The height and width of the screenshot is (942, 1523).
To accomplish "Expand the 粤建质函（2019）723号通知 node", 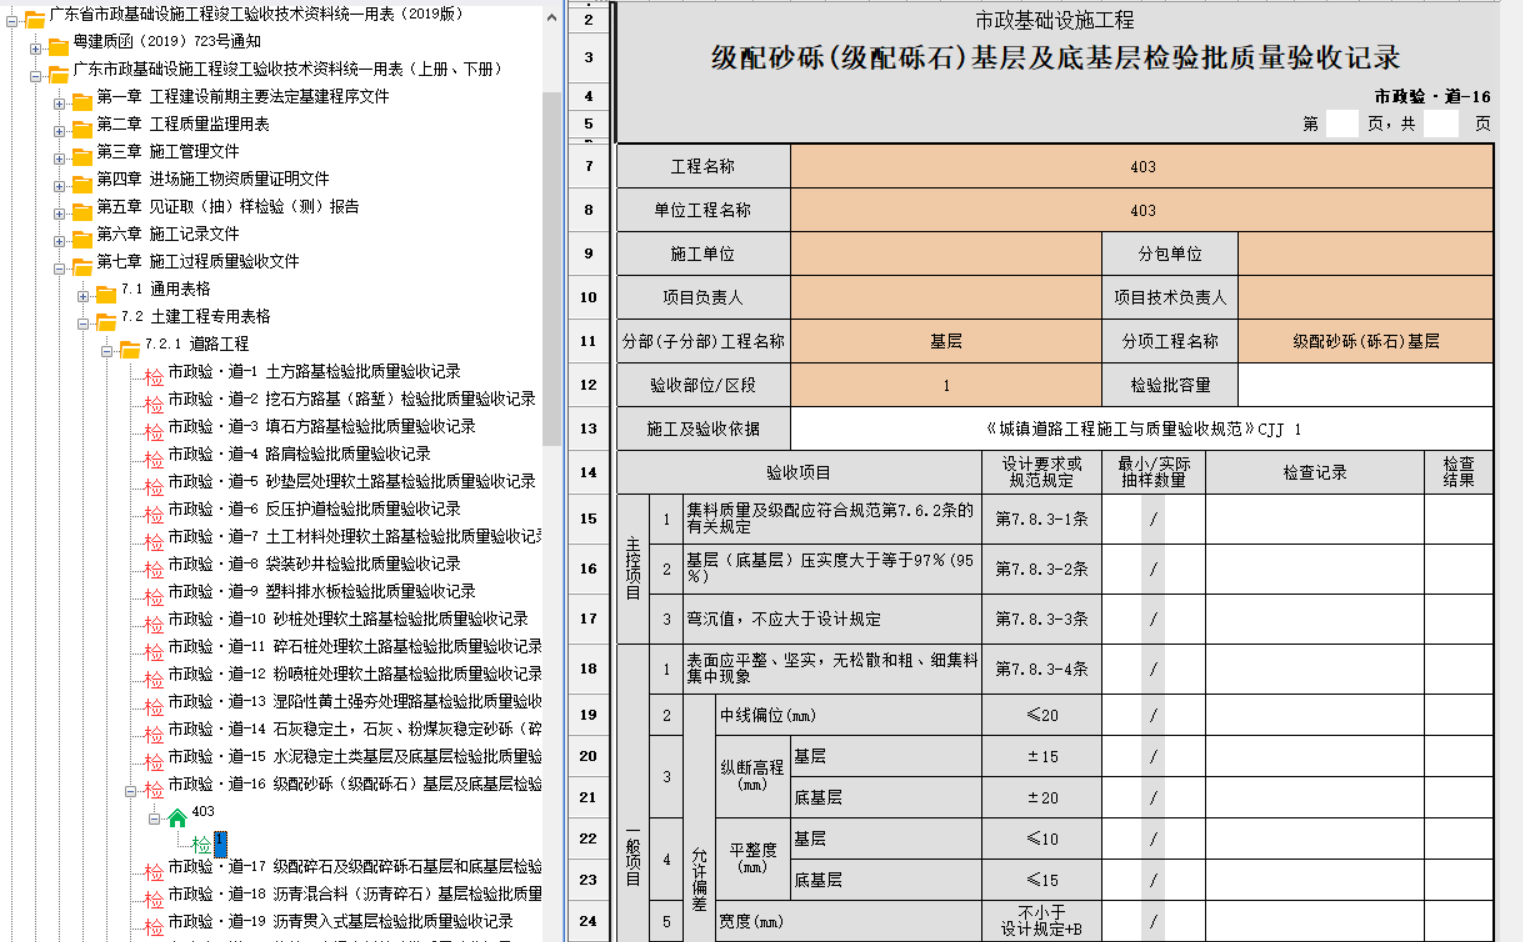I will click(x=35, y=48).
